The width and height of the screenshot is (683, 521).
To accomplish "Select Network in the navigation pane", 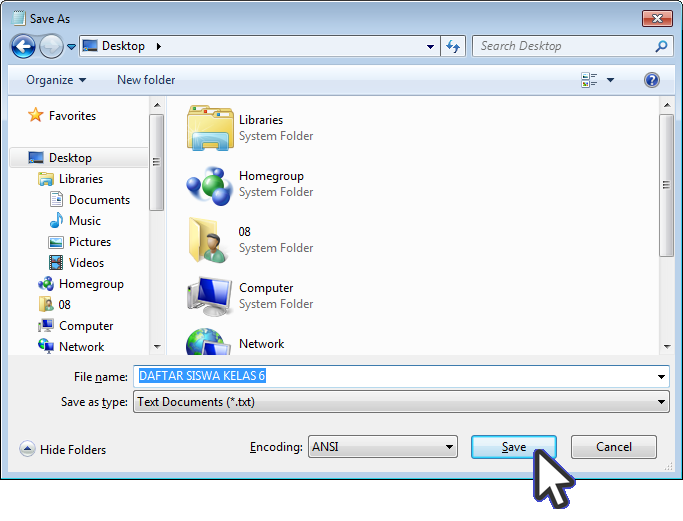I will (71, 347).
